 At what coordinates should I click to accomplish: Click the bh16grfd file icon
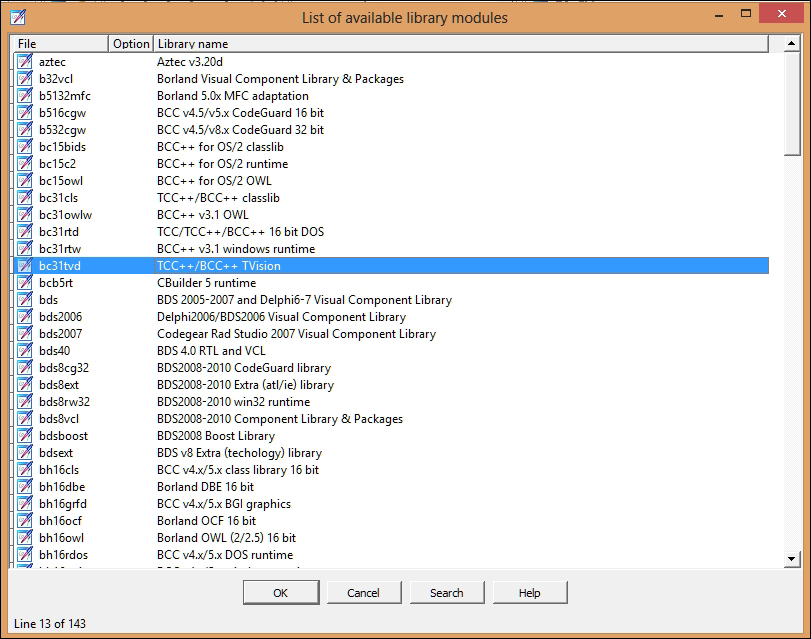(24, 504)
